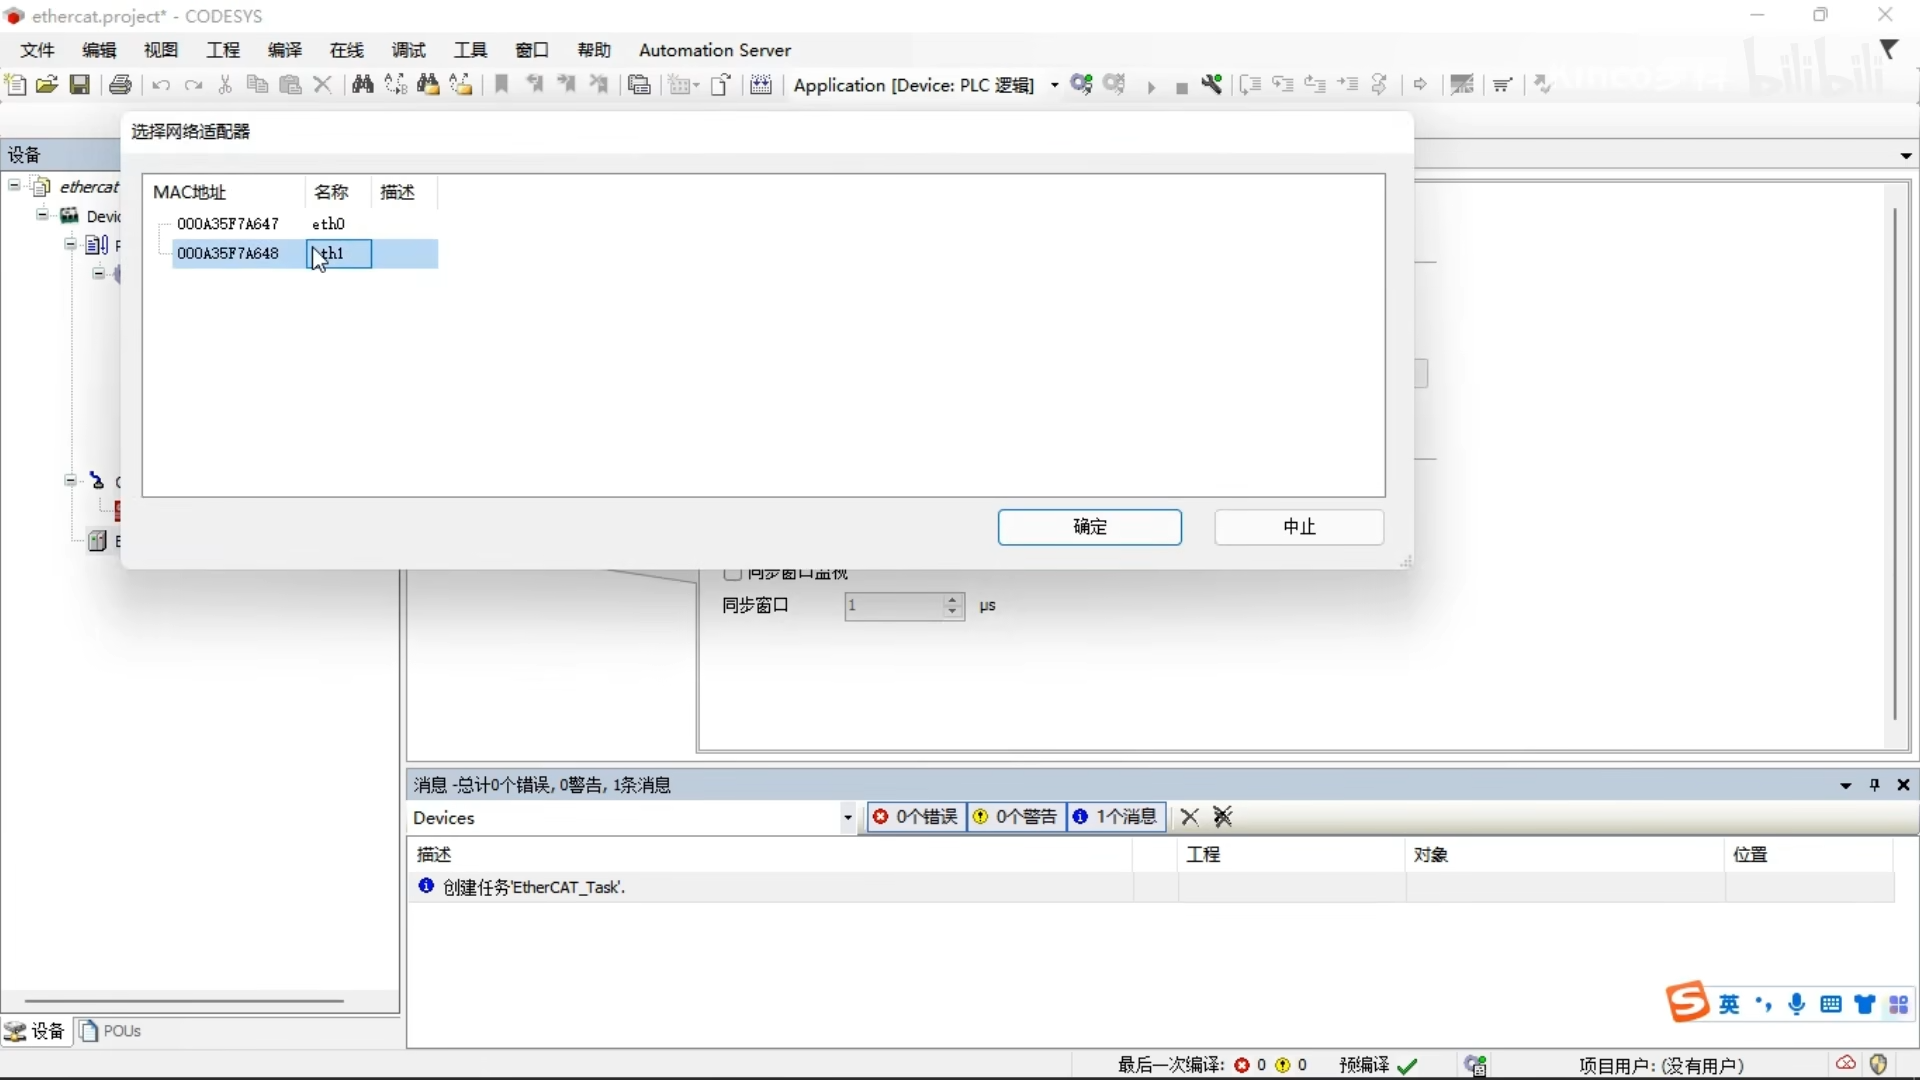Open the 在线 menu
The height and width of the screenshot is (1080, 1920).
[347, 50]
